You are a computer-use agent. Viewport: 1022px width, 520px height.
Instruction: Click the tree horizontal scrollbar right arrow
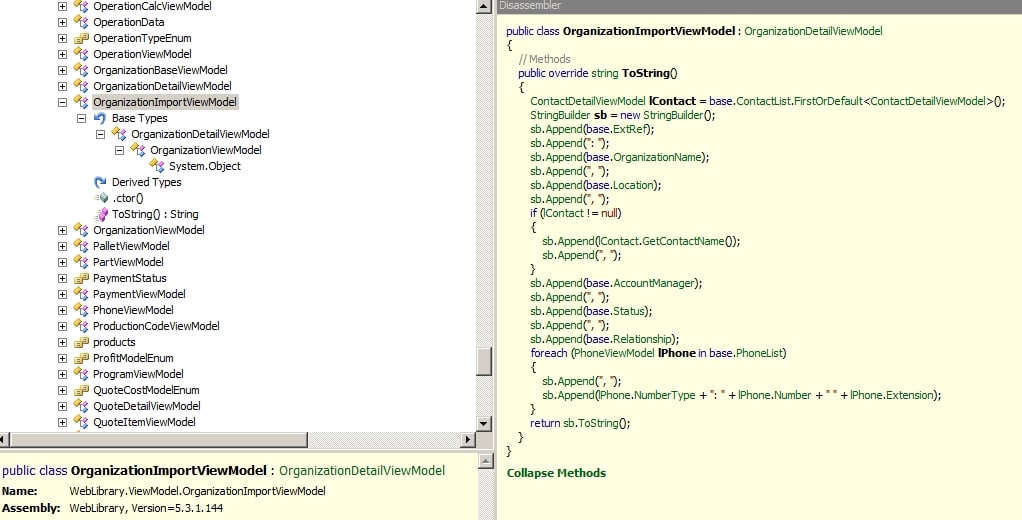coord(468,440)
